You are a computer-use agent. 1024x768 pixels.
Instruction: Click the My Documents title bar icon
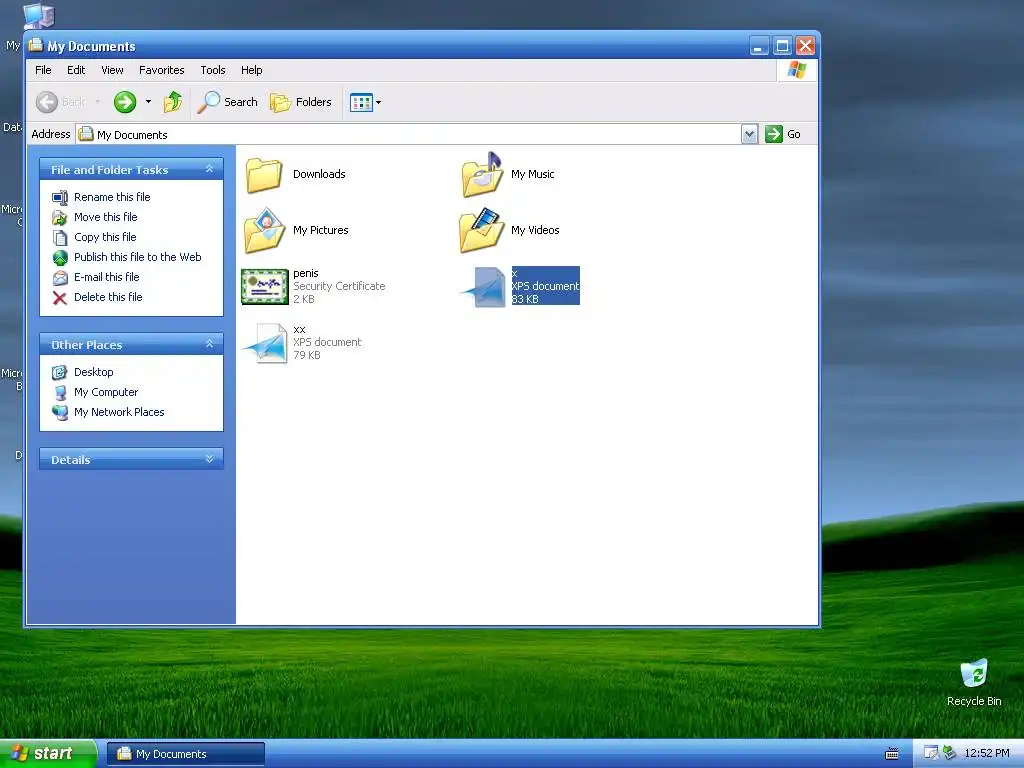[35, 45]
